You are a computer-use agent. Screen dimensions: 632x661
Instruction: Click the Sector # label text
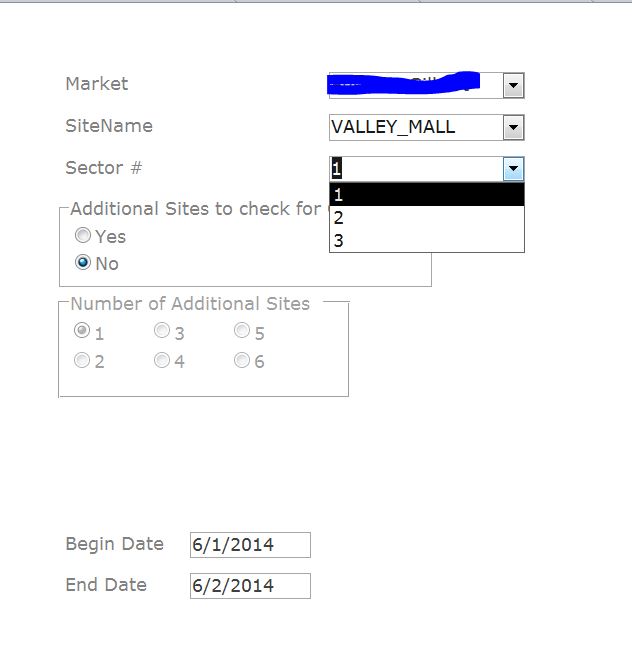click(x=103, y=168)
